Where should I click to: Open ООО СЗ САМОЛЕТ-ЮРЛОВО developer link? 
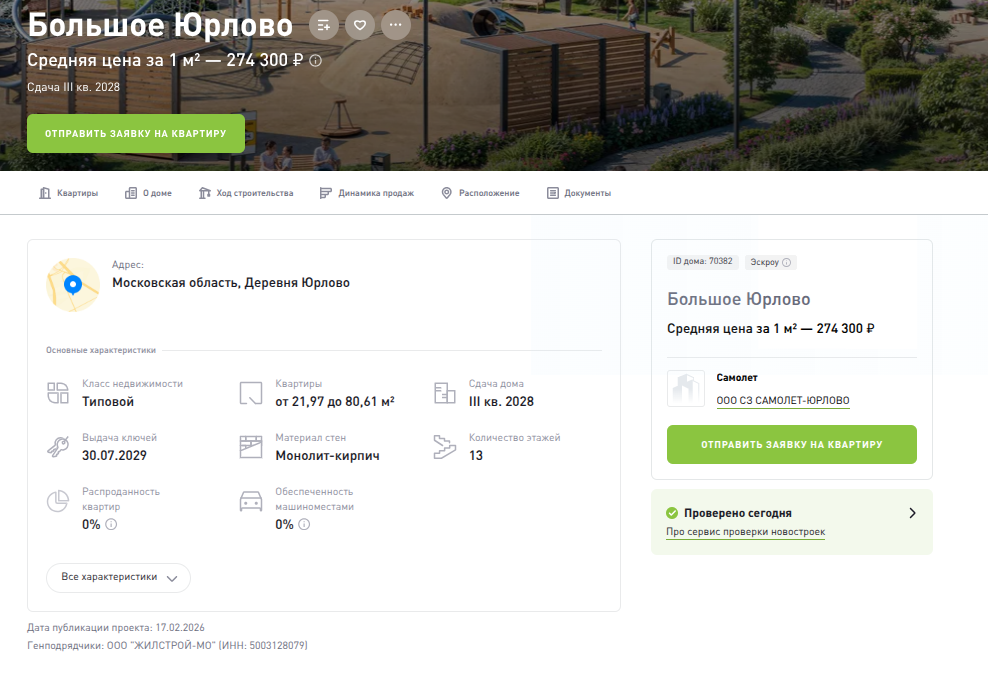click(783, 400)
